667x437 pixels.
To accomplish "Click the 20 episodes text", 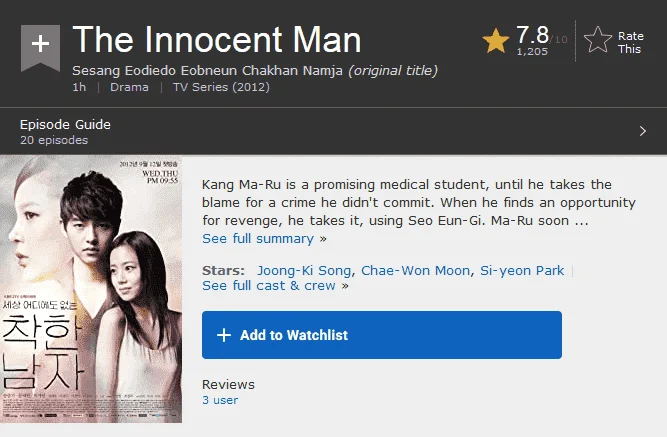I will click(54, 140).
